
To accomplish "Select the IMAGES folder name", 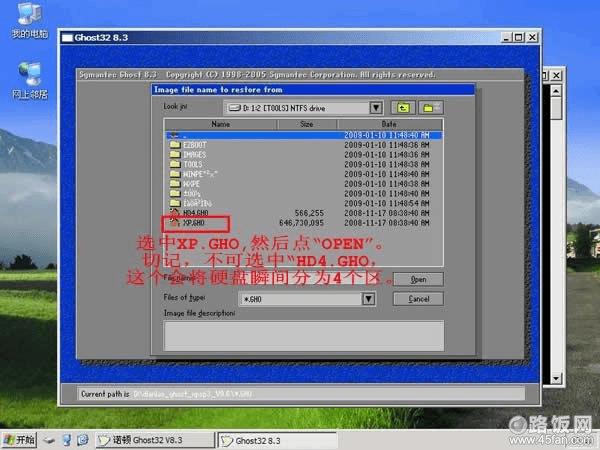I will (x=194, y=154).
